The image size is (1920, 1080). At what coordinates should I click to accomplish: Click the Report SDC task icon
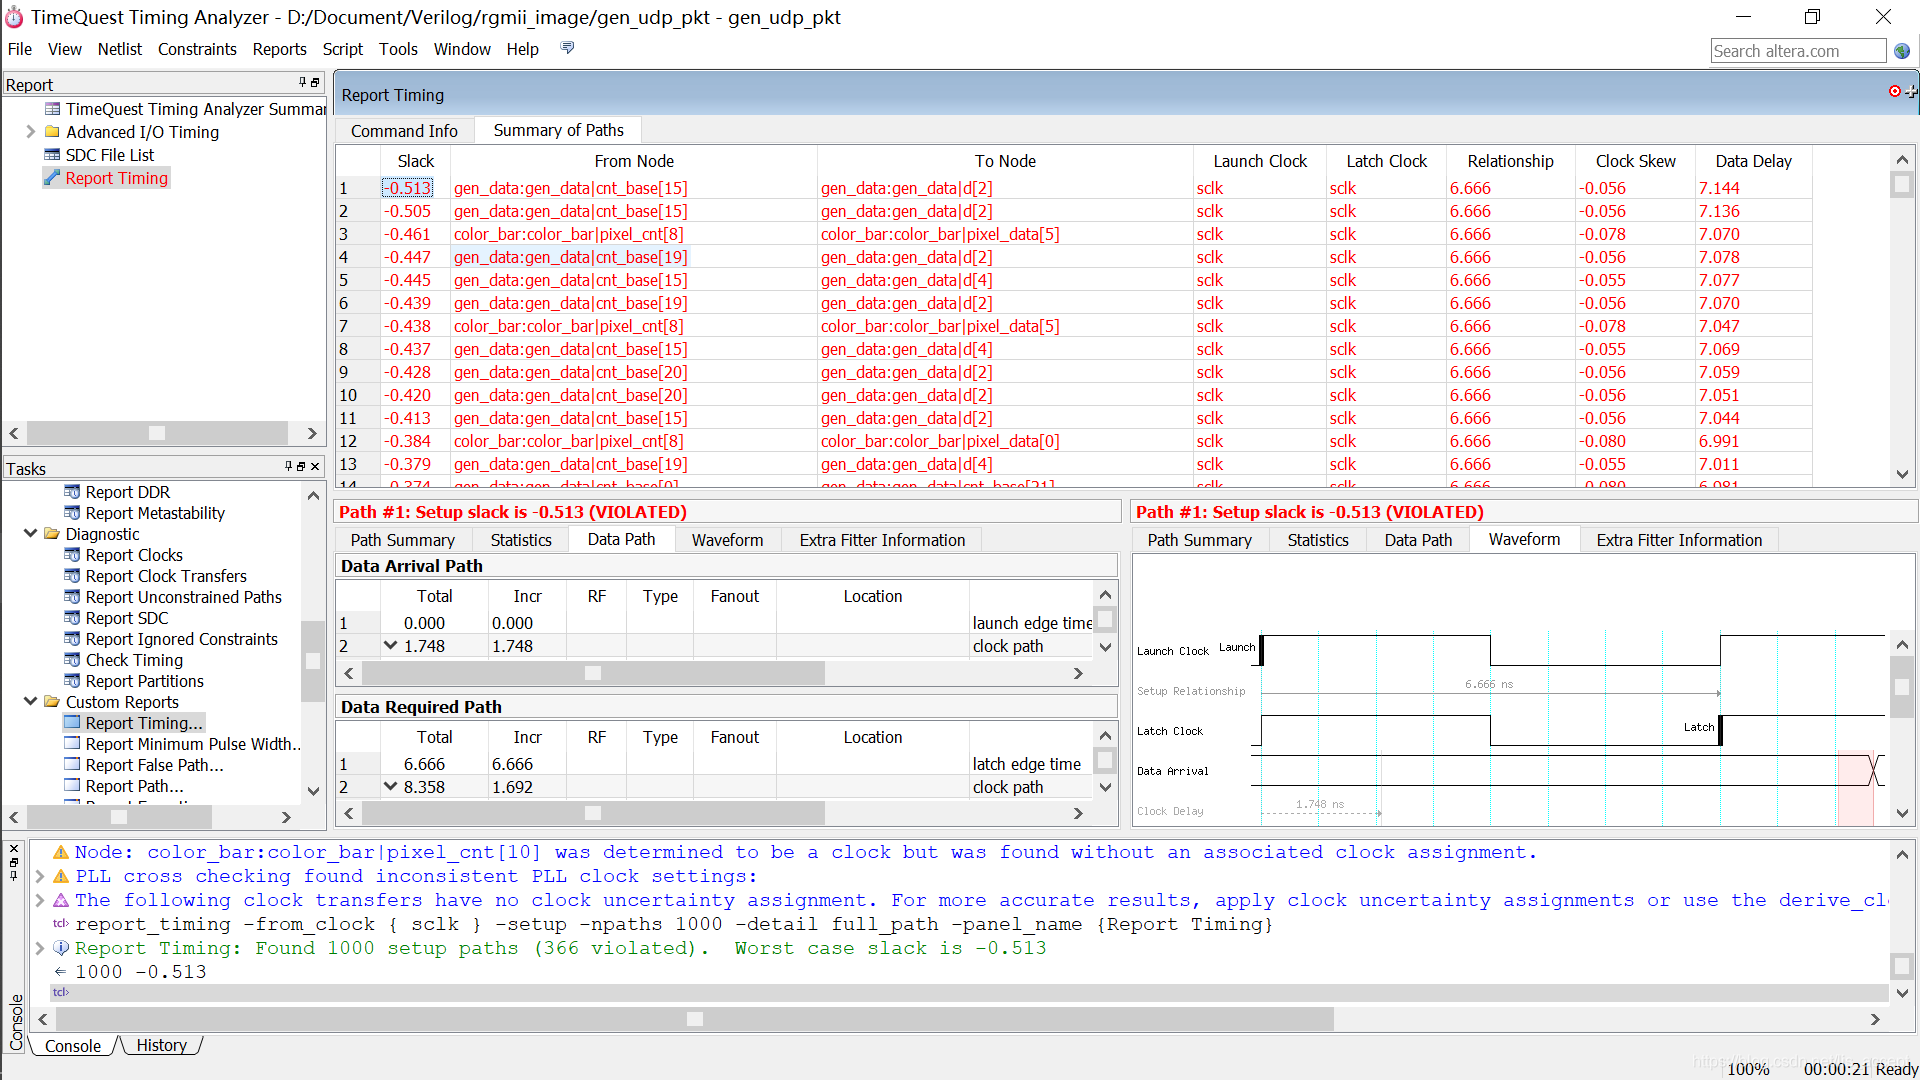[72, 618]
